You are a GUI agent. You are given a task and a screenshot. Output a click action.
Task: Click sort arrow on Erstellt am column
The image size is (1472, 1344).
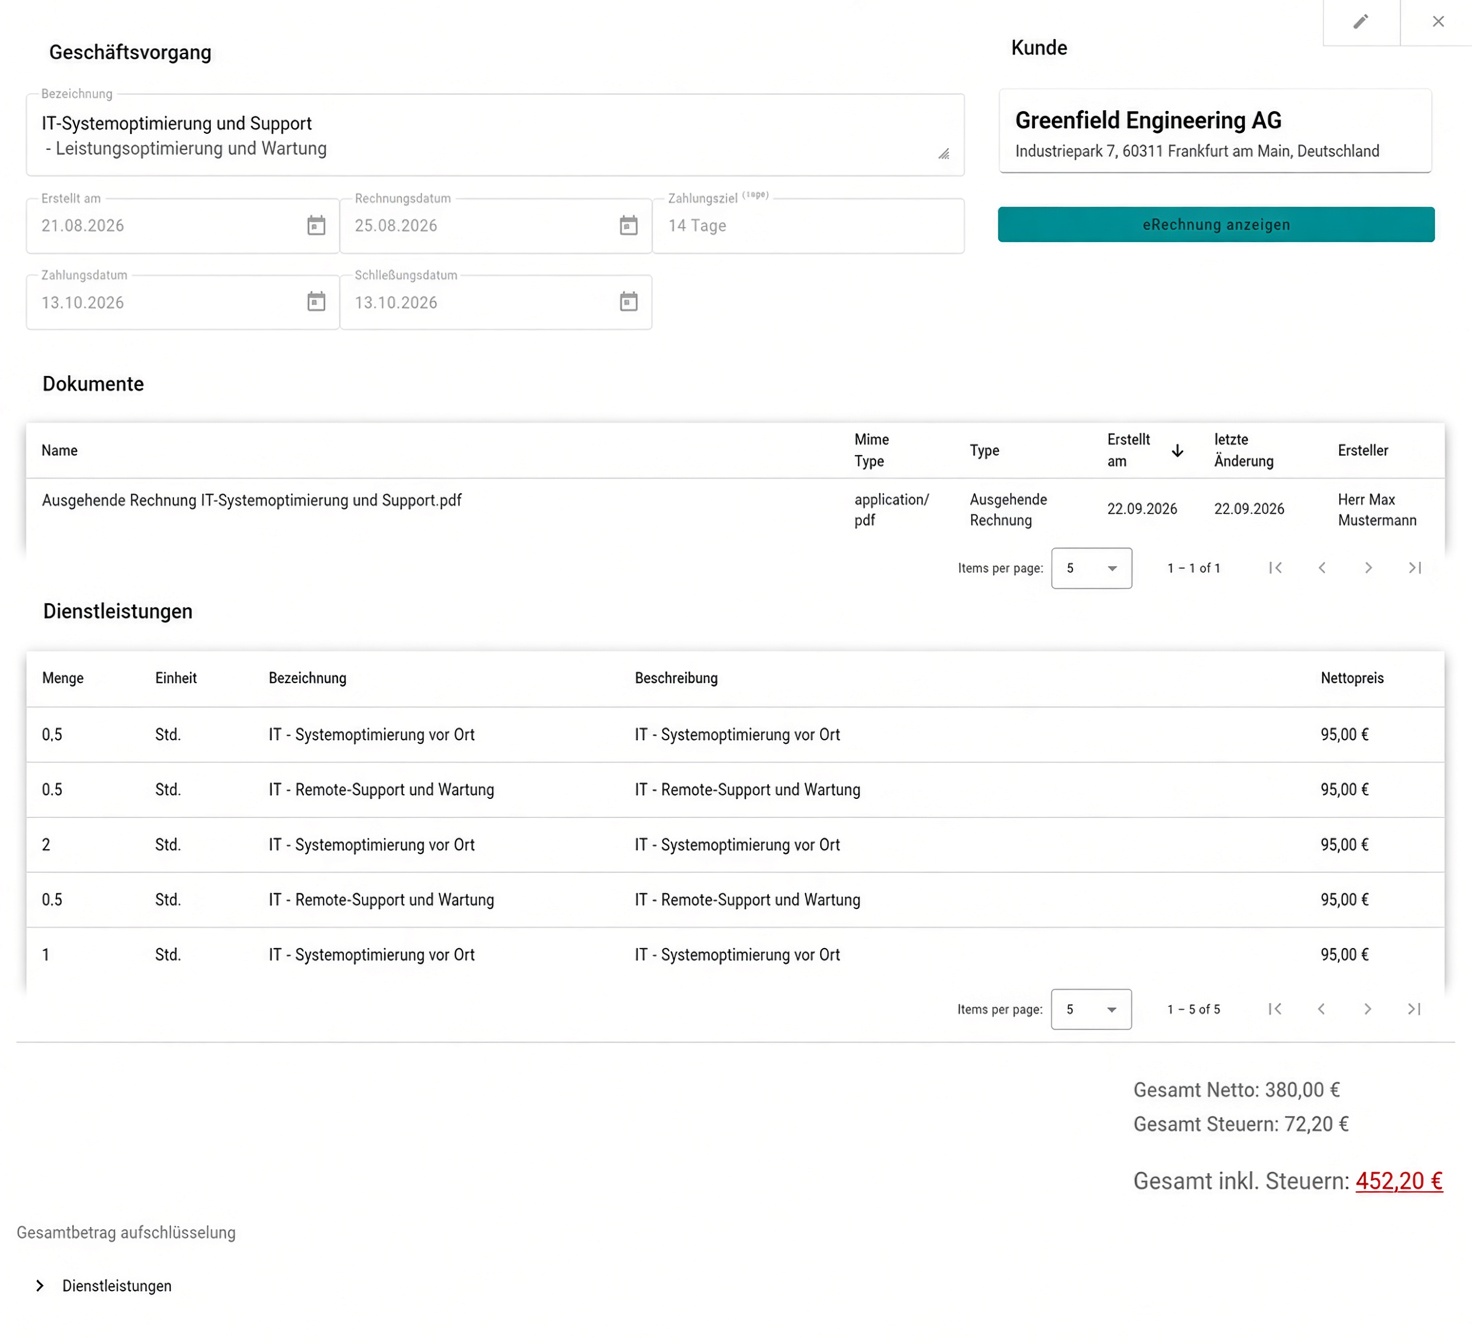point(1178,451)
